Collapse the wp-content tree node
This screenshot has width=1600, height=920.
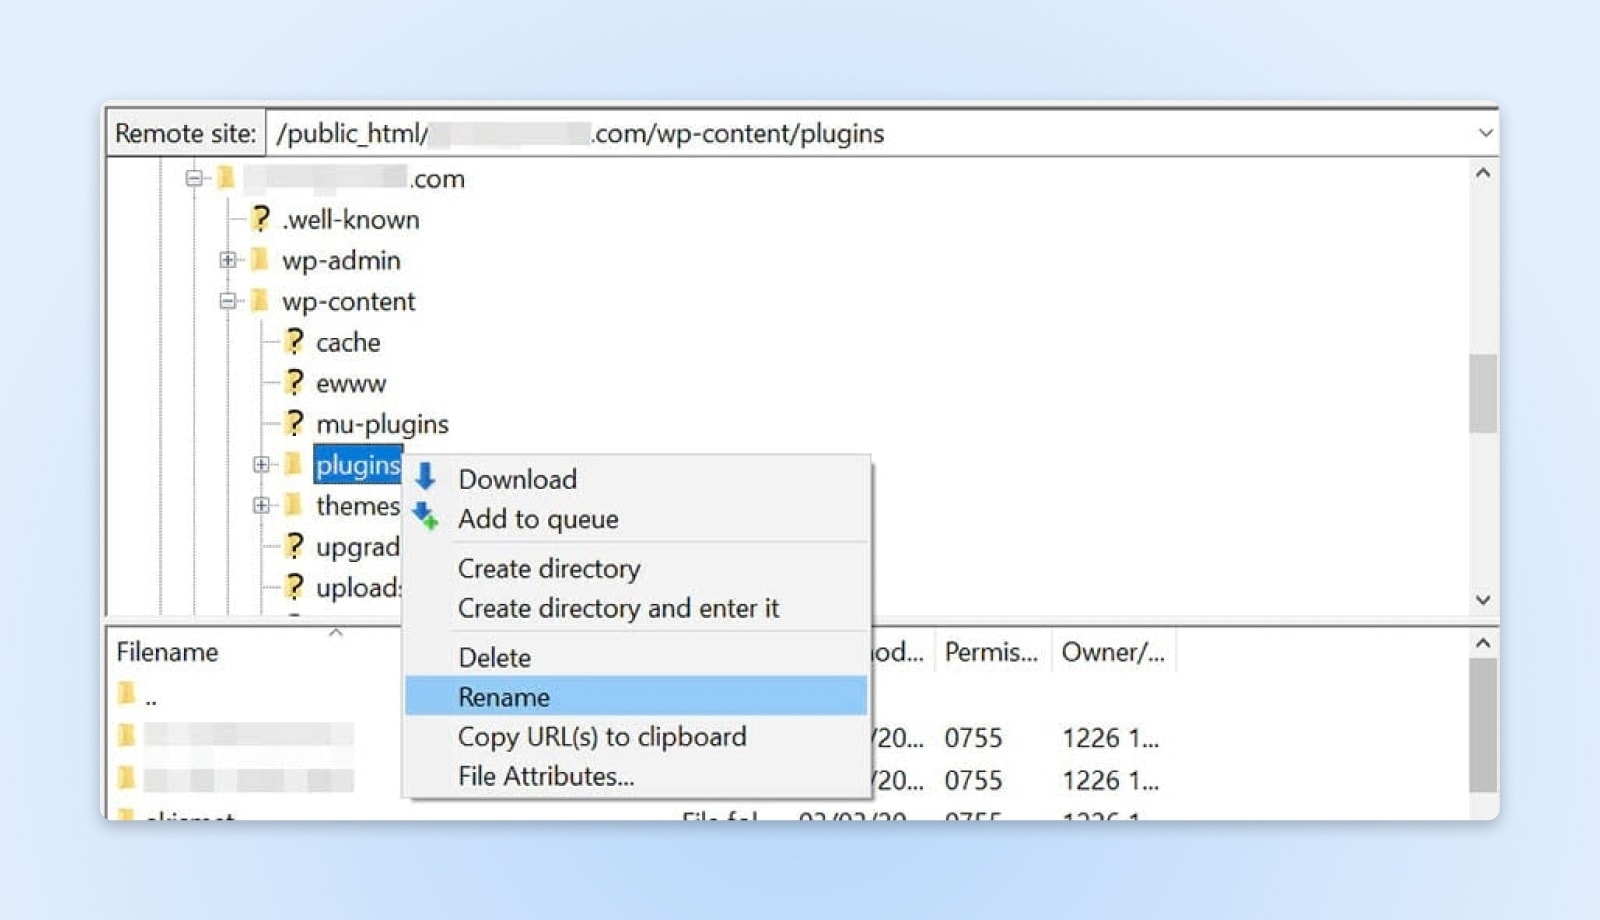tap(226, 301)
